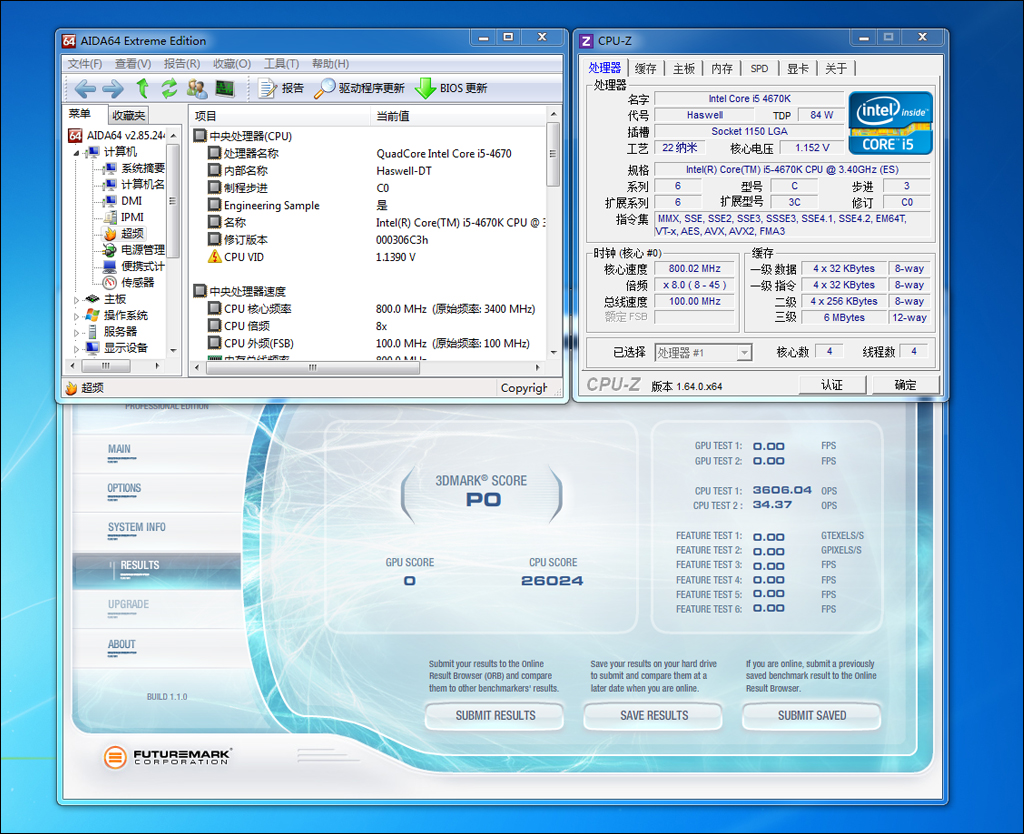Screen dimensions: 1024x834
Task: Click the Intel Core i5 logo in CPU-Z
Action: click(889, 125)
